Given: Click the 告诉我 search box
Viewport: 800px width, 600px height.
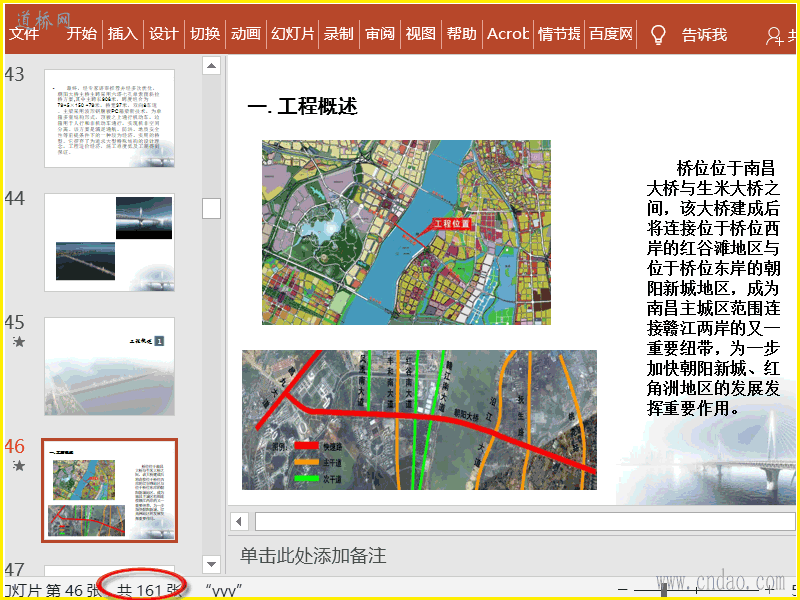Looking at the screenshot, I should pyautogui.click(x=704, y=35).
